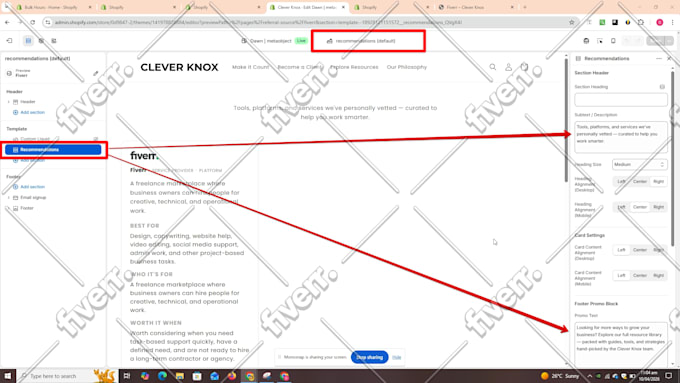Select the Recommendations section in the sidebar
680x383 pixels.
point(53,150)
